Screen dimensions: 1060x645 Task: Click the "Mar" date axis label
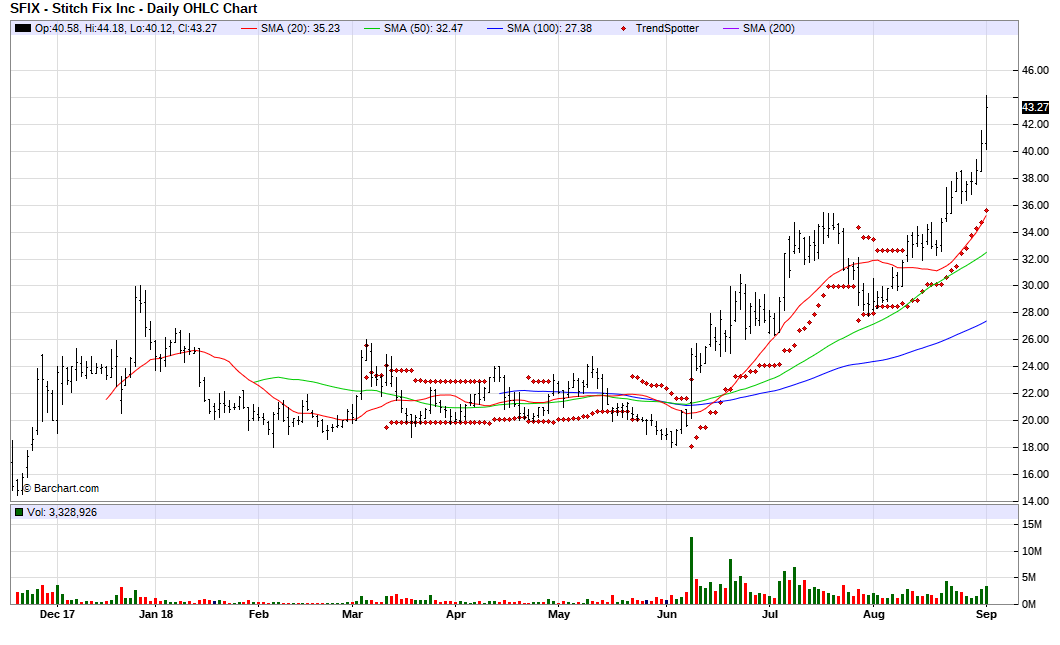coord(352,614)
